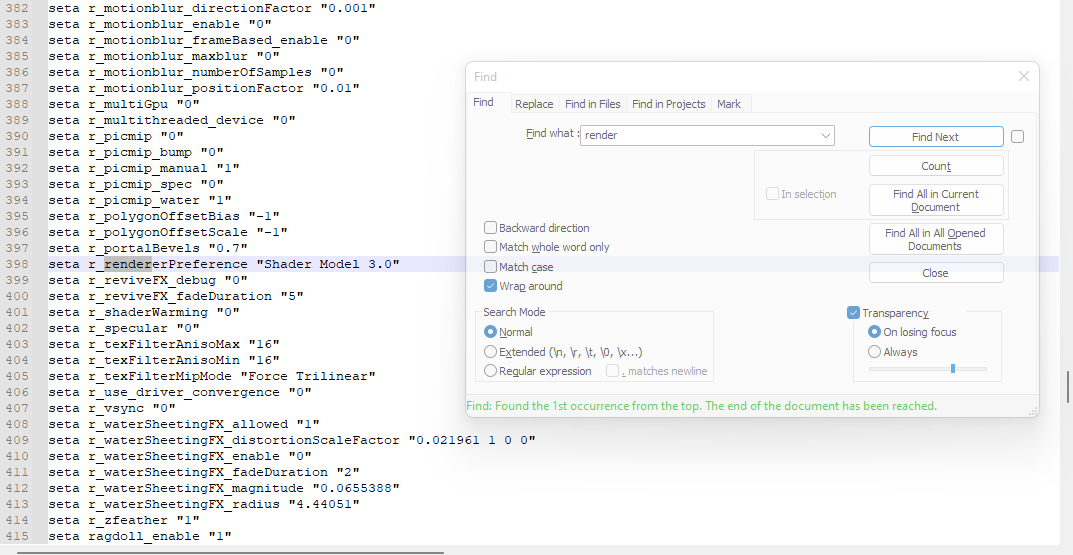Screen dimensions: 1073x555
Task: Click Find All in All Opened Documents
Action: point(935,239)
